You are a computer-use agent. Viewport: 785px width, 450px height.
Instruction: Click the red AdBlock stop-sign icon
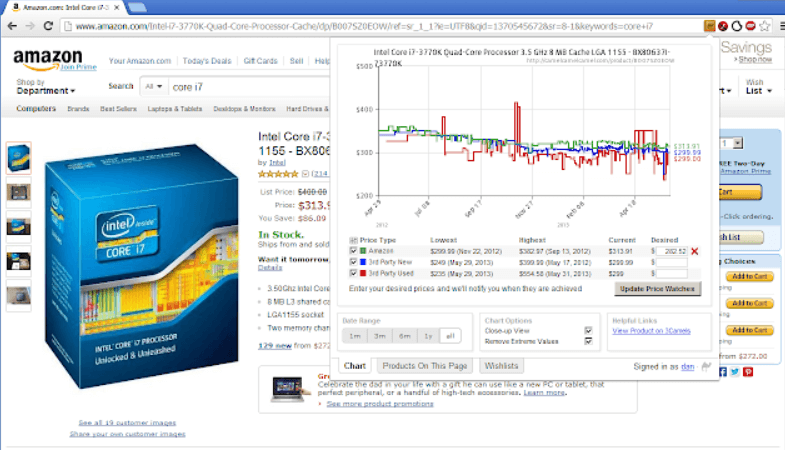coord(750,26)
